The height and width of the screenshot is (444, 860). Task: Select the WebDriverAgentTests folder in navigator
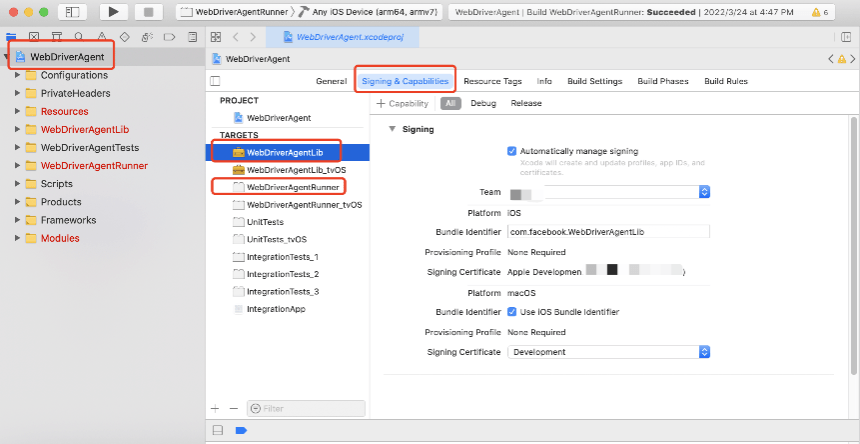(90, 147)
